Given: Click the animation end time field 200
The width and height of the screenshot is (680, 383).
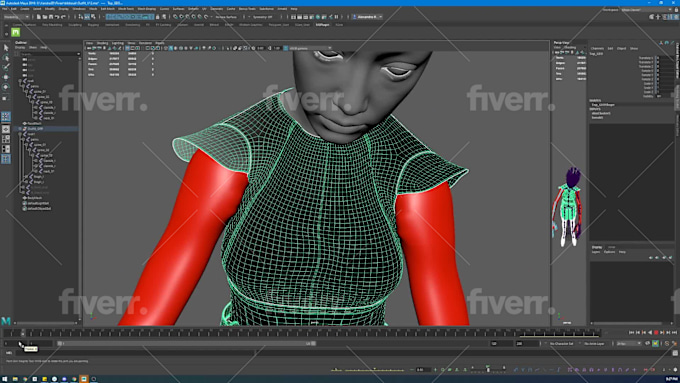Looking at the screenshot, I should pos(527,344).
